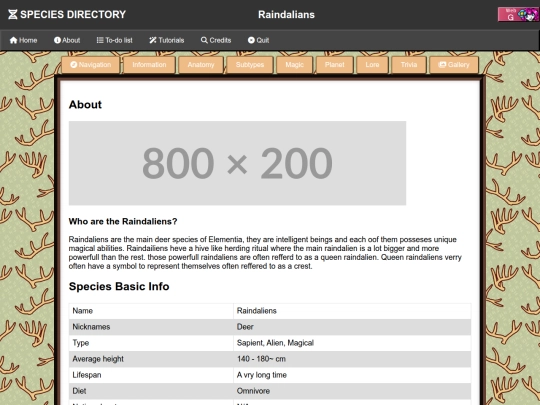540x405 pixels.
Task: Open the About nav link
Action: [67, 40]
